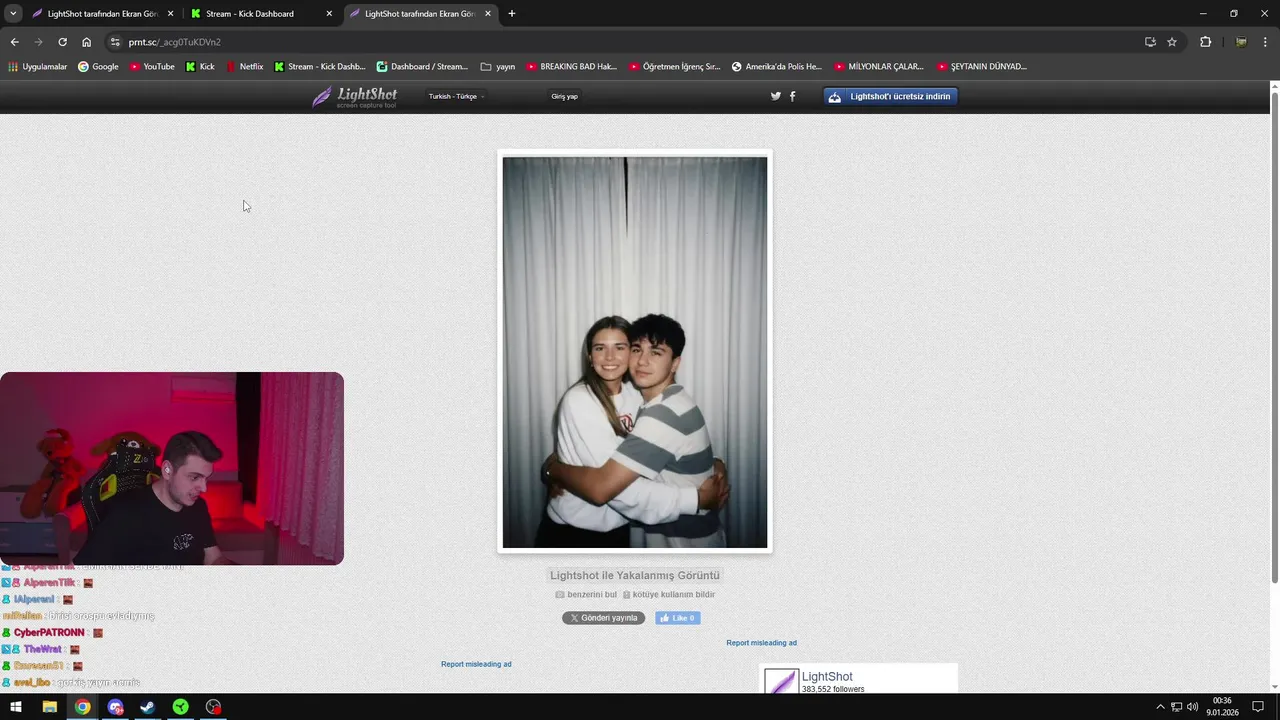Click right Report misleading ad link
The image size is (1280, 720).
[762, 643]
